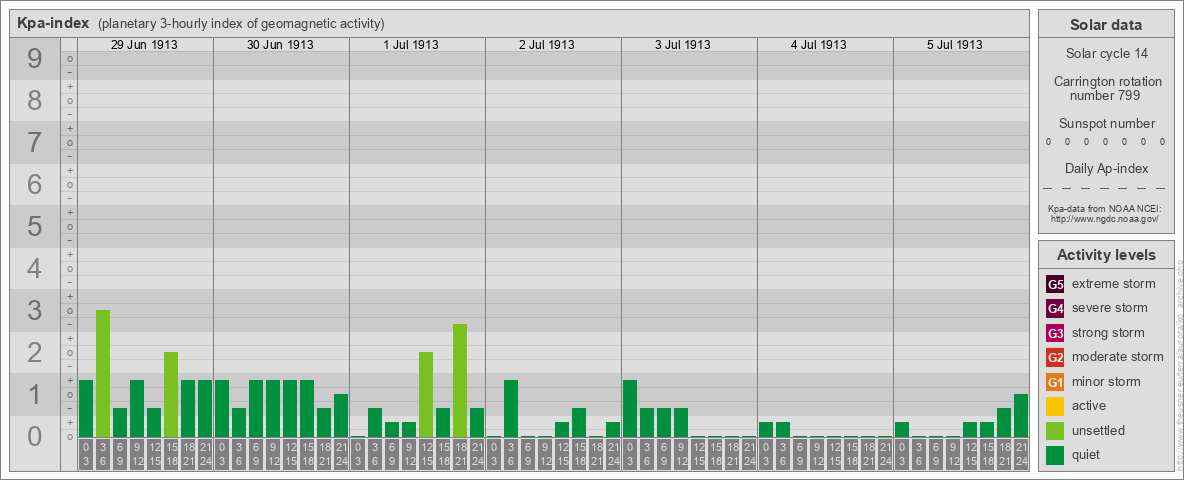Click the planetary 3-hourly index subtitle
Image resolution: width=1184 pixels, height=480 pixels.
(x=241, y=23)
